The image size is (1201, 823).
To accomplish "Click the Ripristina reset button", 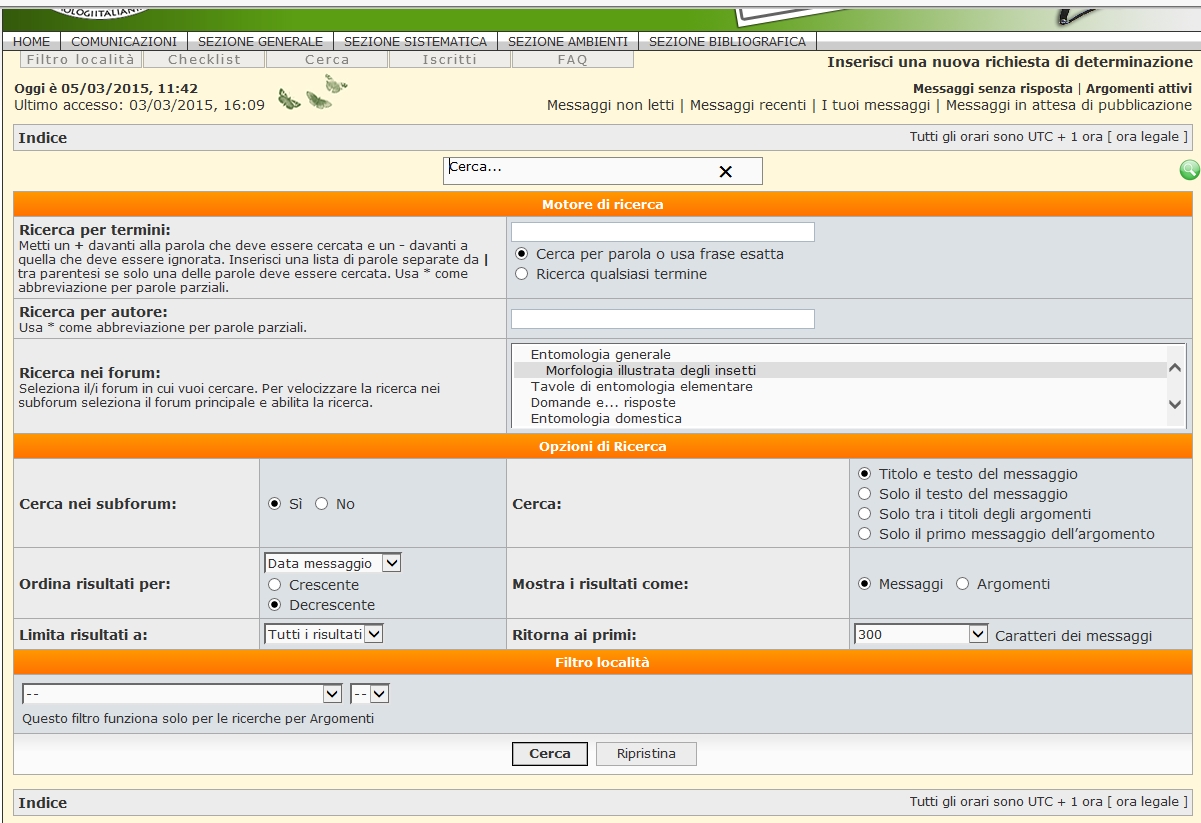I will tap(646, 754).
